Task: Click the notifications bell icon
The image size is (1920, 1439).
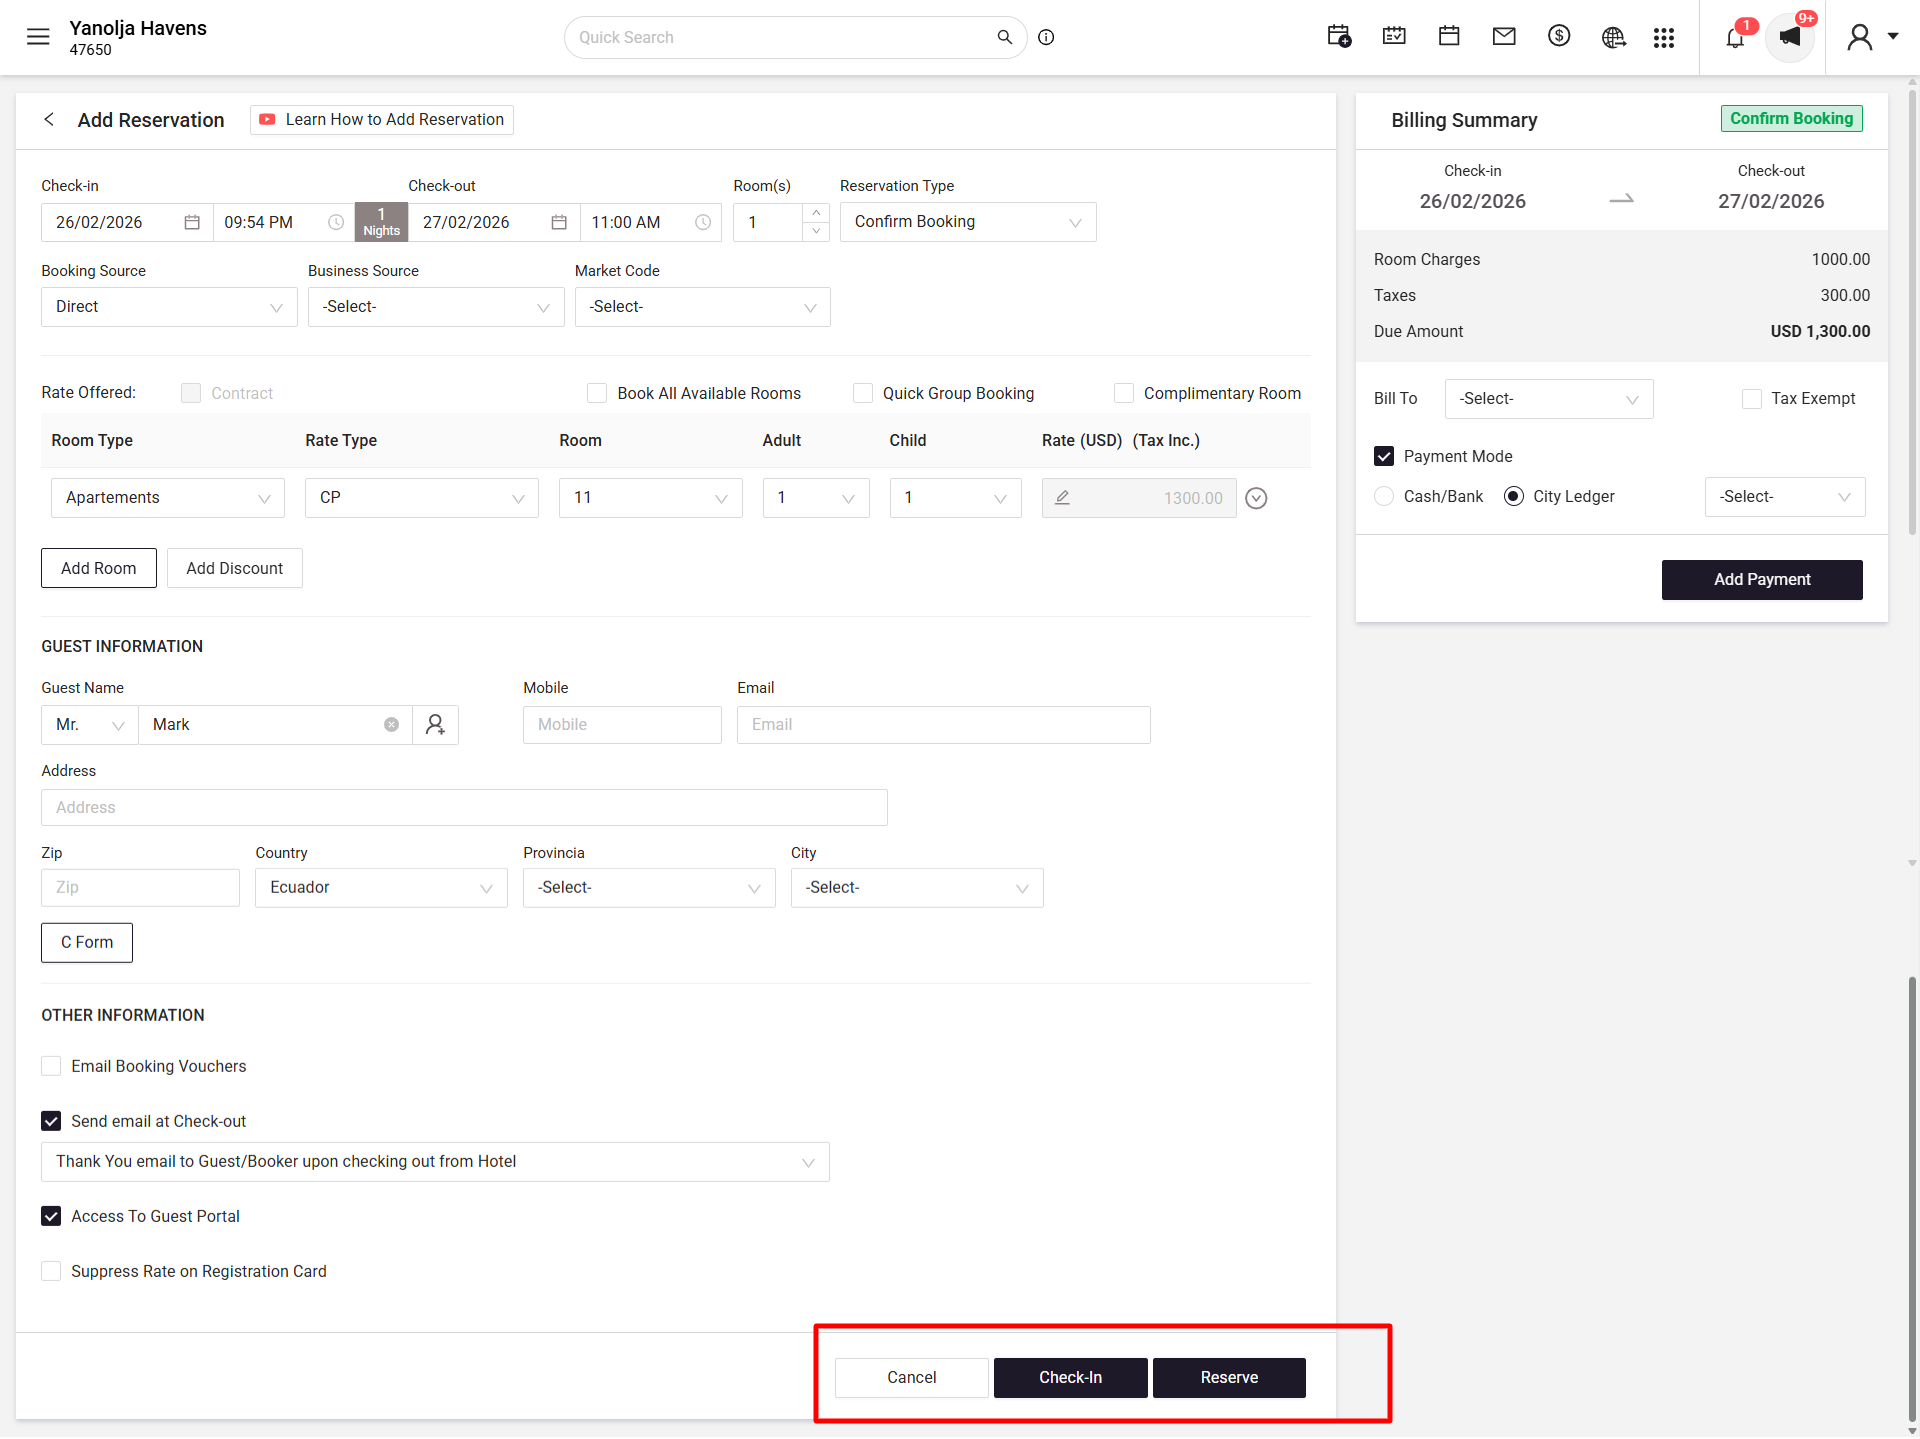Action: [1735, 38]
